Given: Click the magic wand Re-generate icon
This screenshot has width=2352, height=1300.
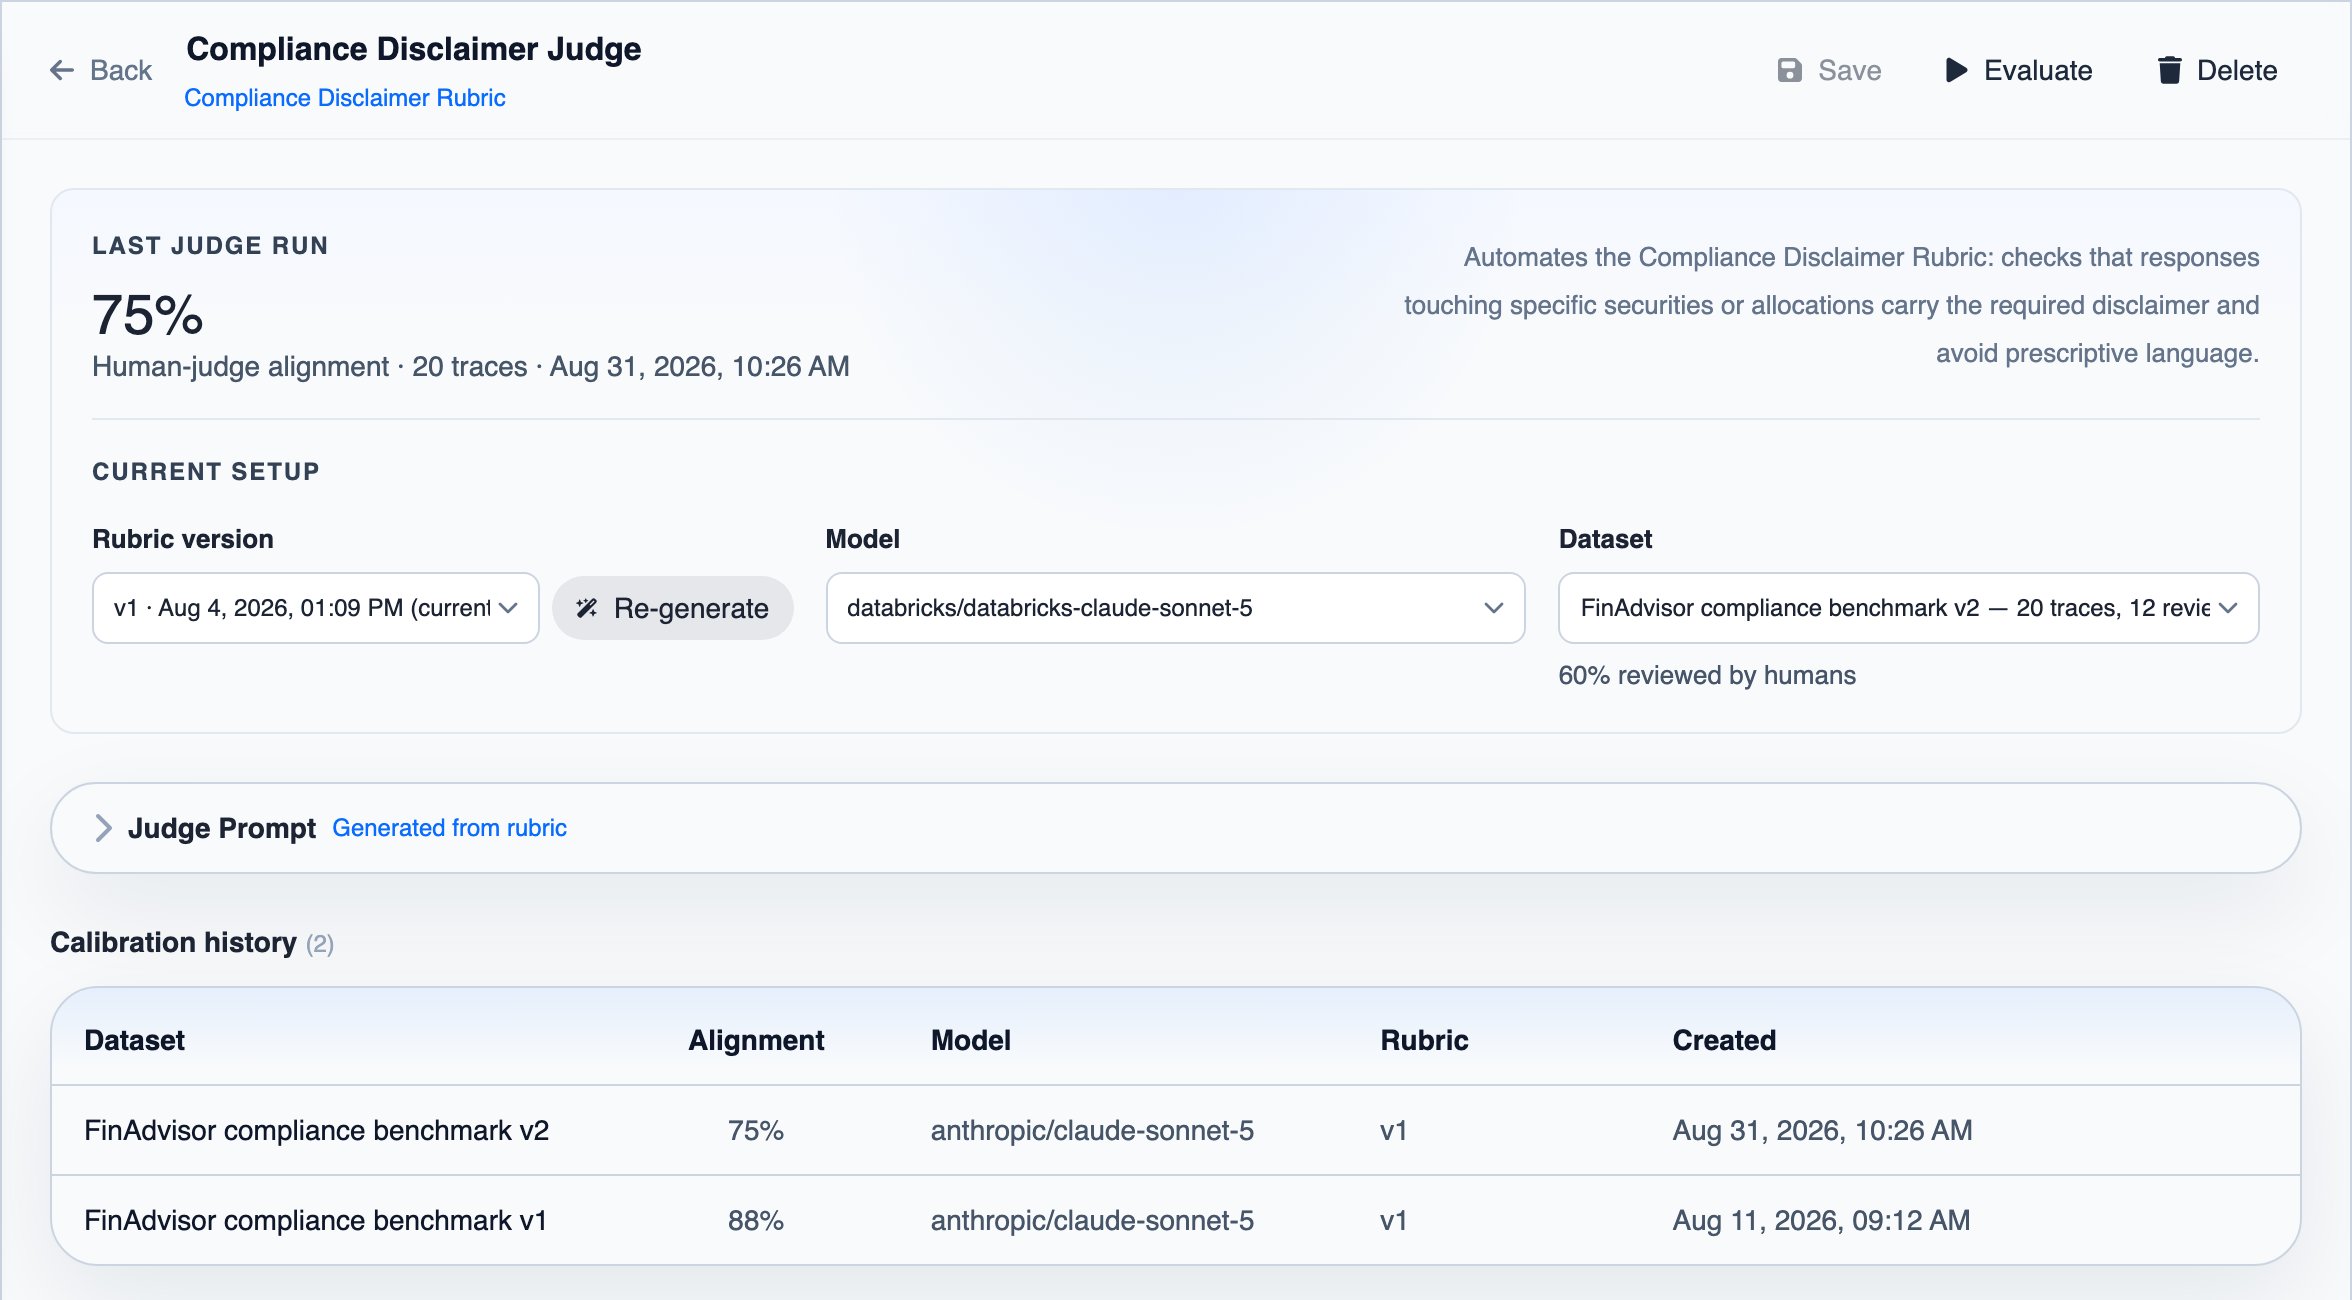Looking at the screenshot, I should [587, 608].
